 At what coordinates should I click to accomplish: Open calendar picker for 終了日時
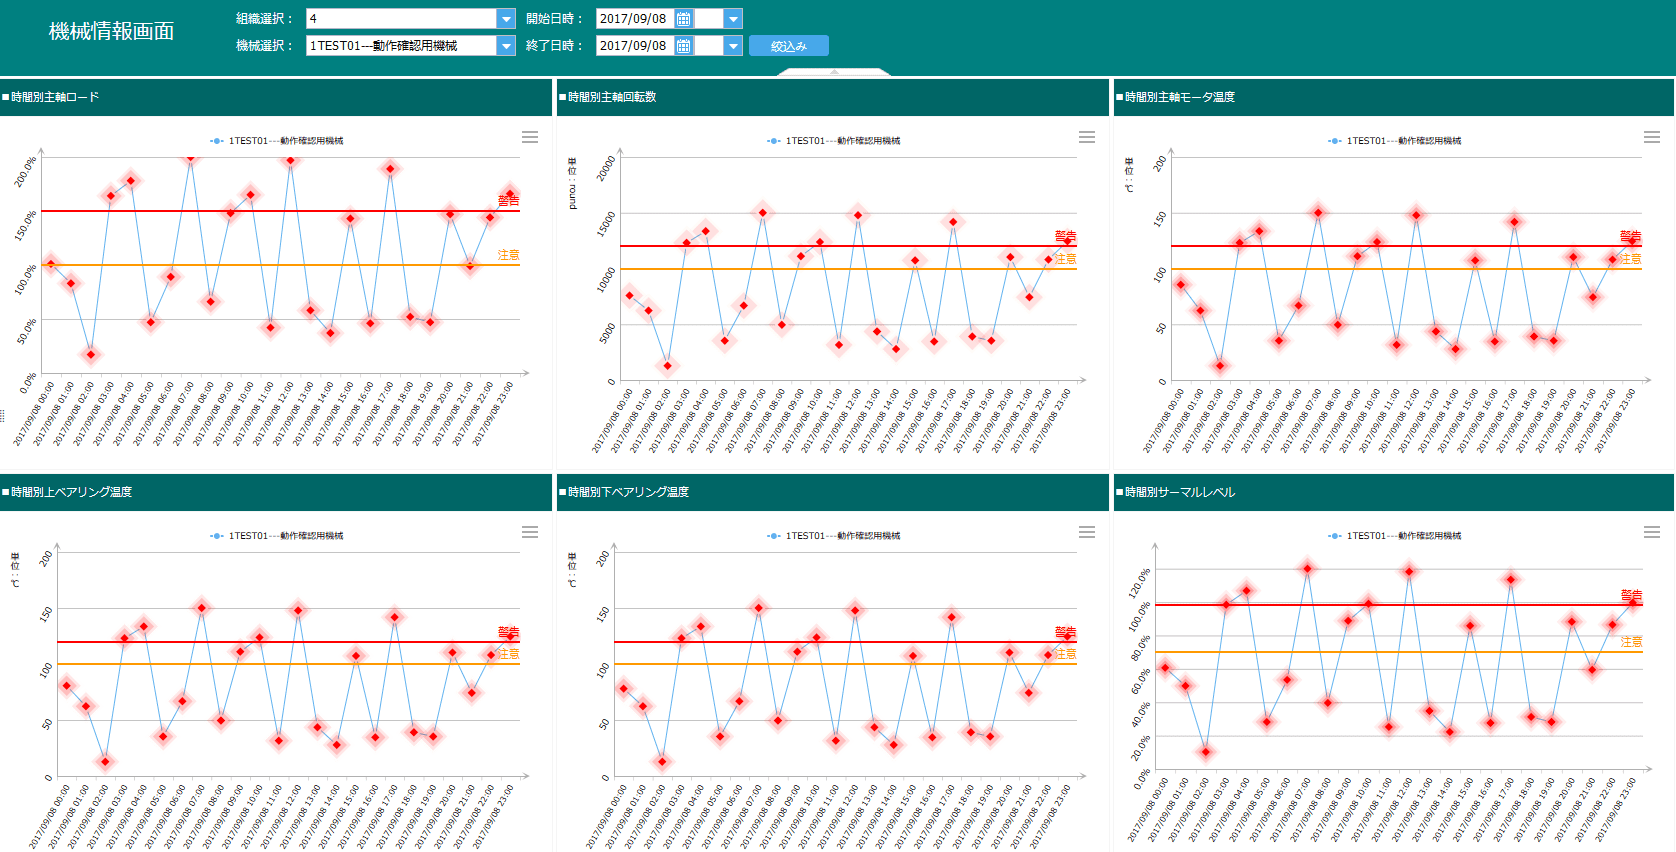pos(684,46)
